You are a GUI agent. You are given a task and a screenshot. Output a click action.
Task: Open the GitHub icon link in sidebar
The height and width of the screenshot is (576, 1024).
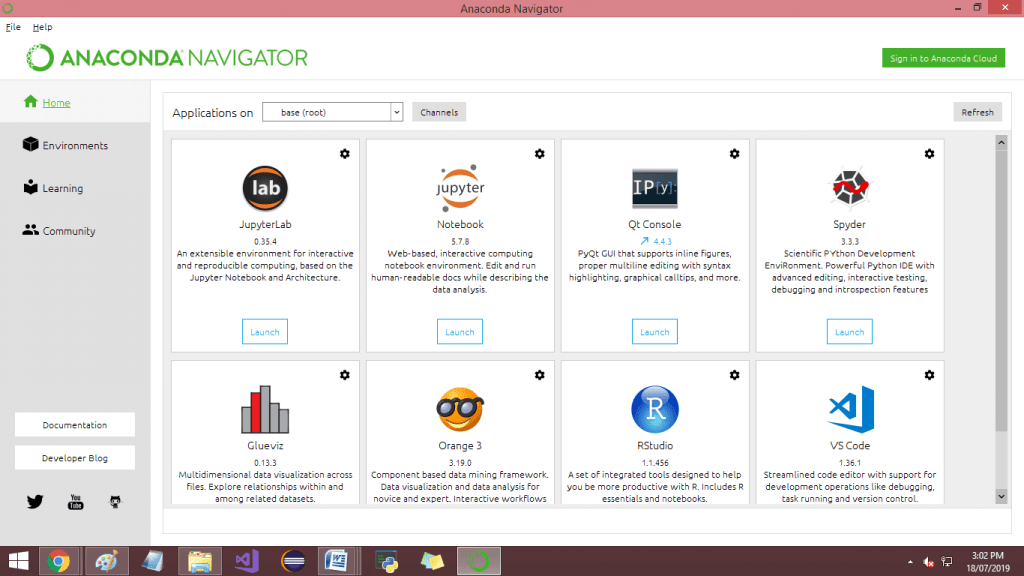[x=115, y=501]
